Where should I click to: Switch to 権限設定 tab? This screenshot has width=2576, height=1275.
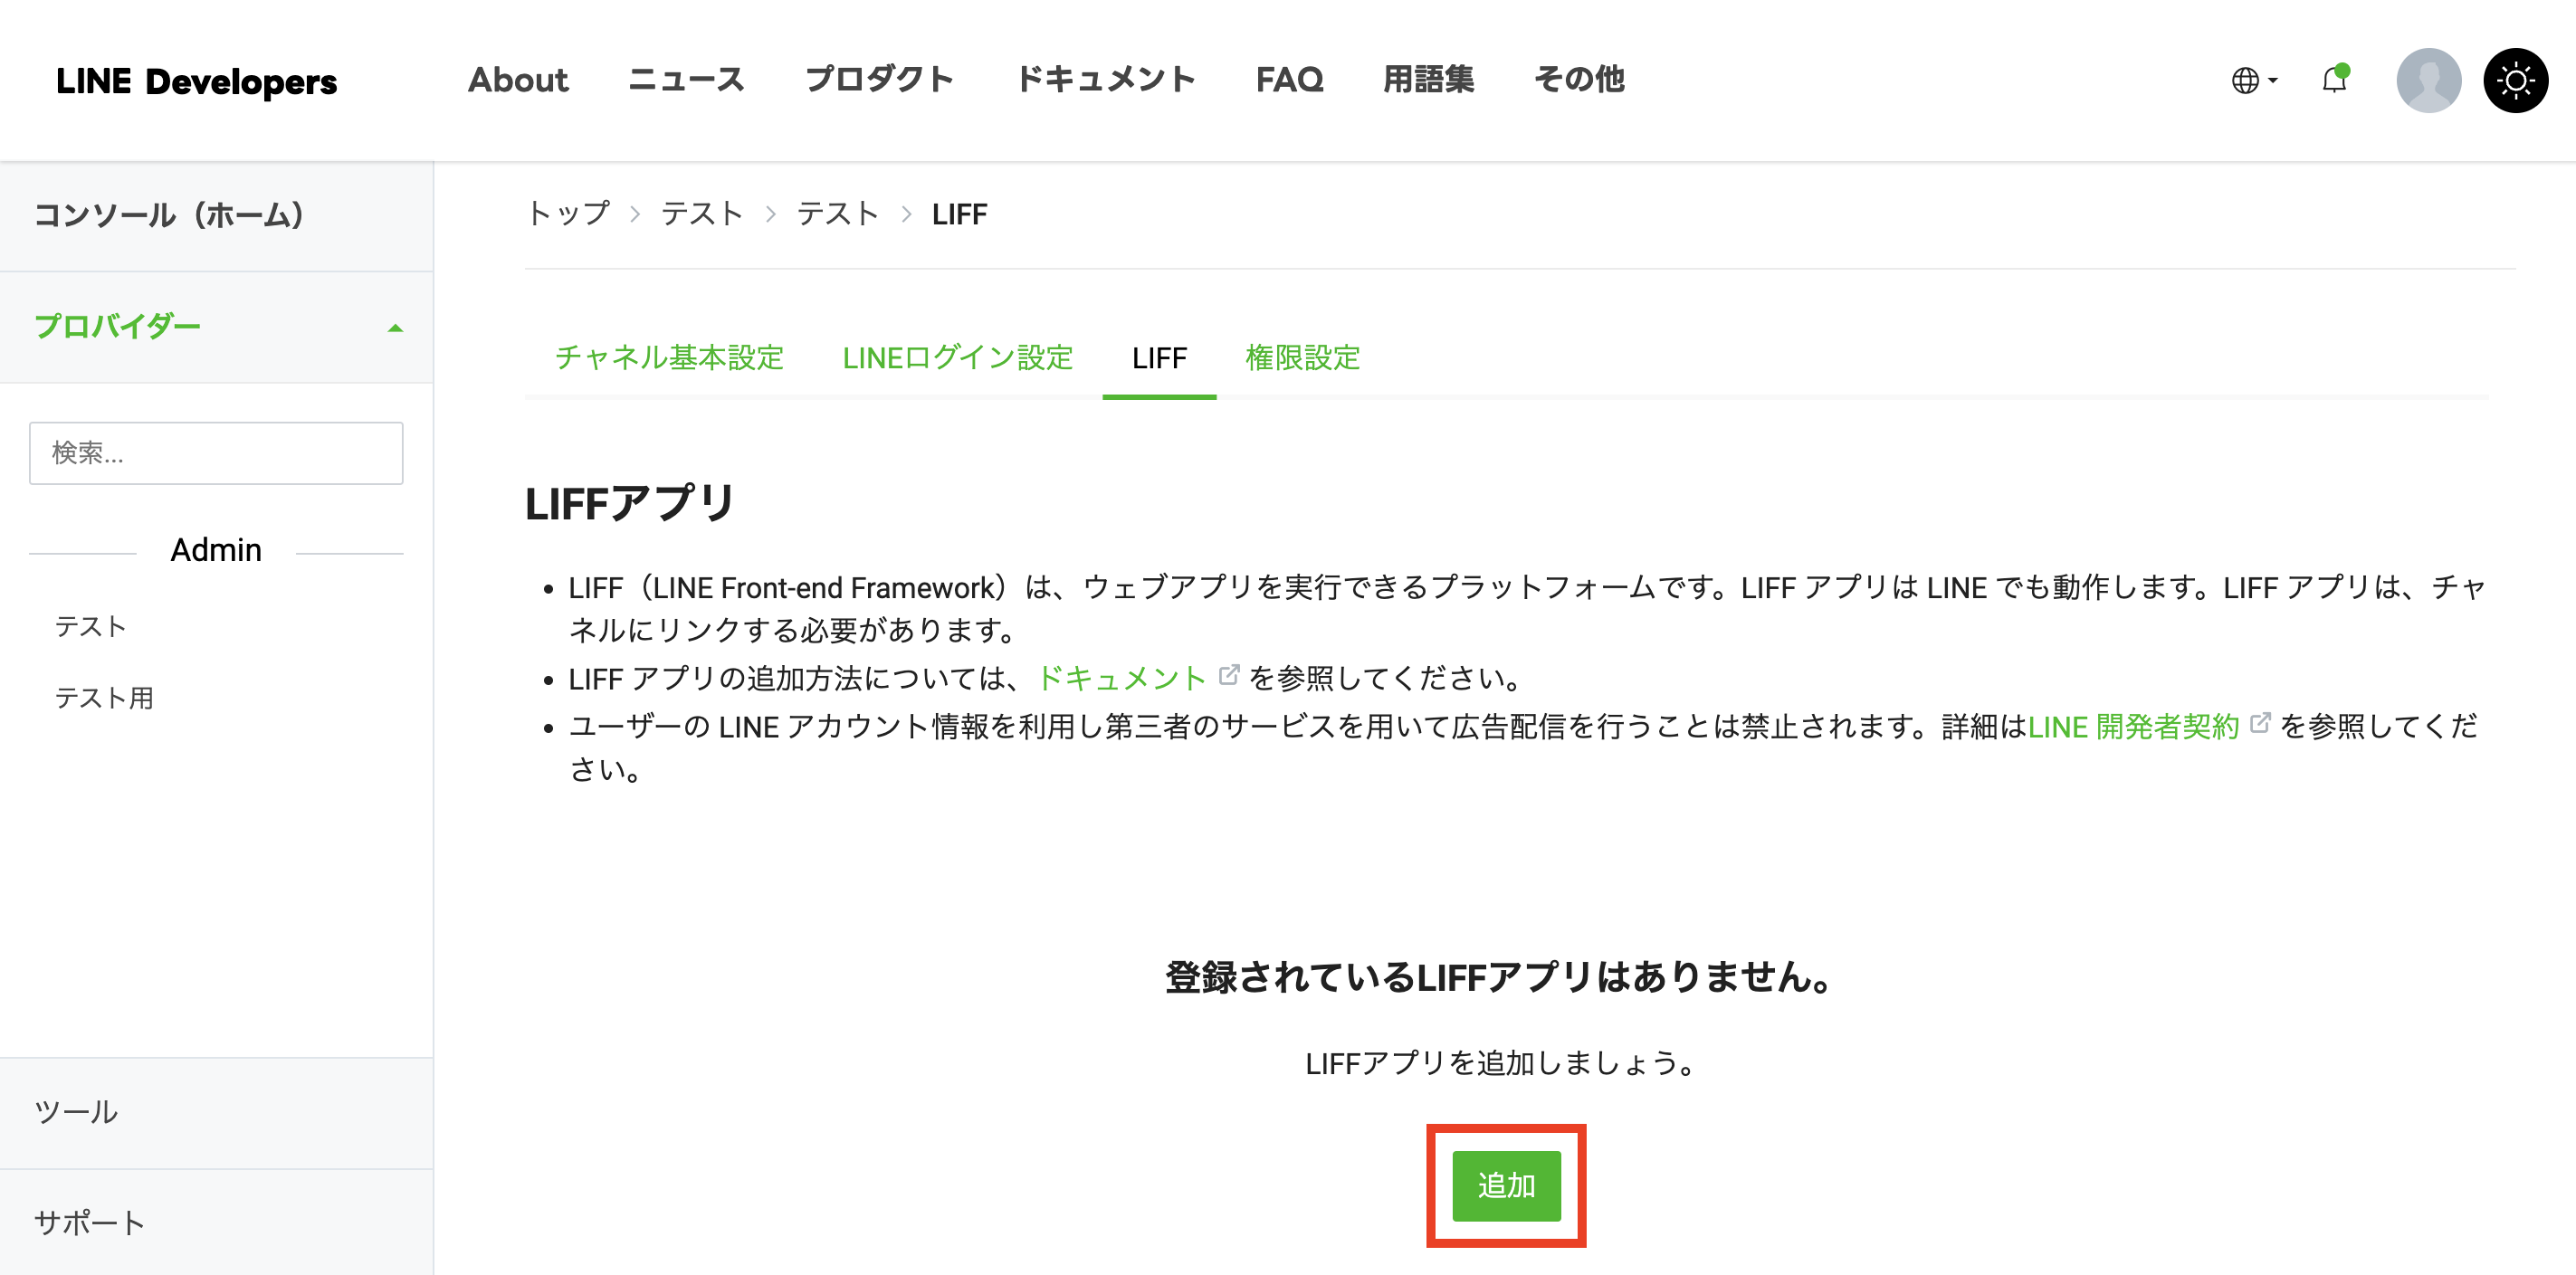(1302, 357)
